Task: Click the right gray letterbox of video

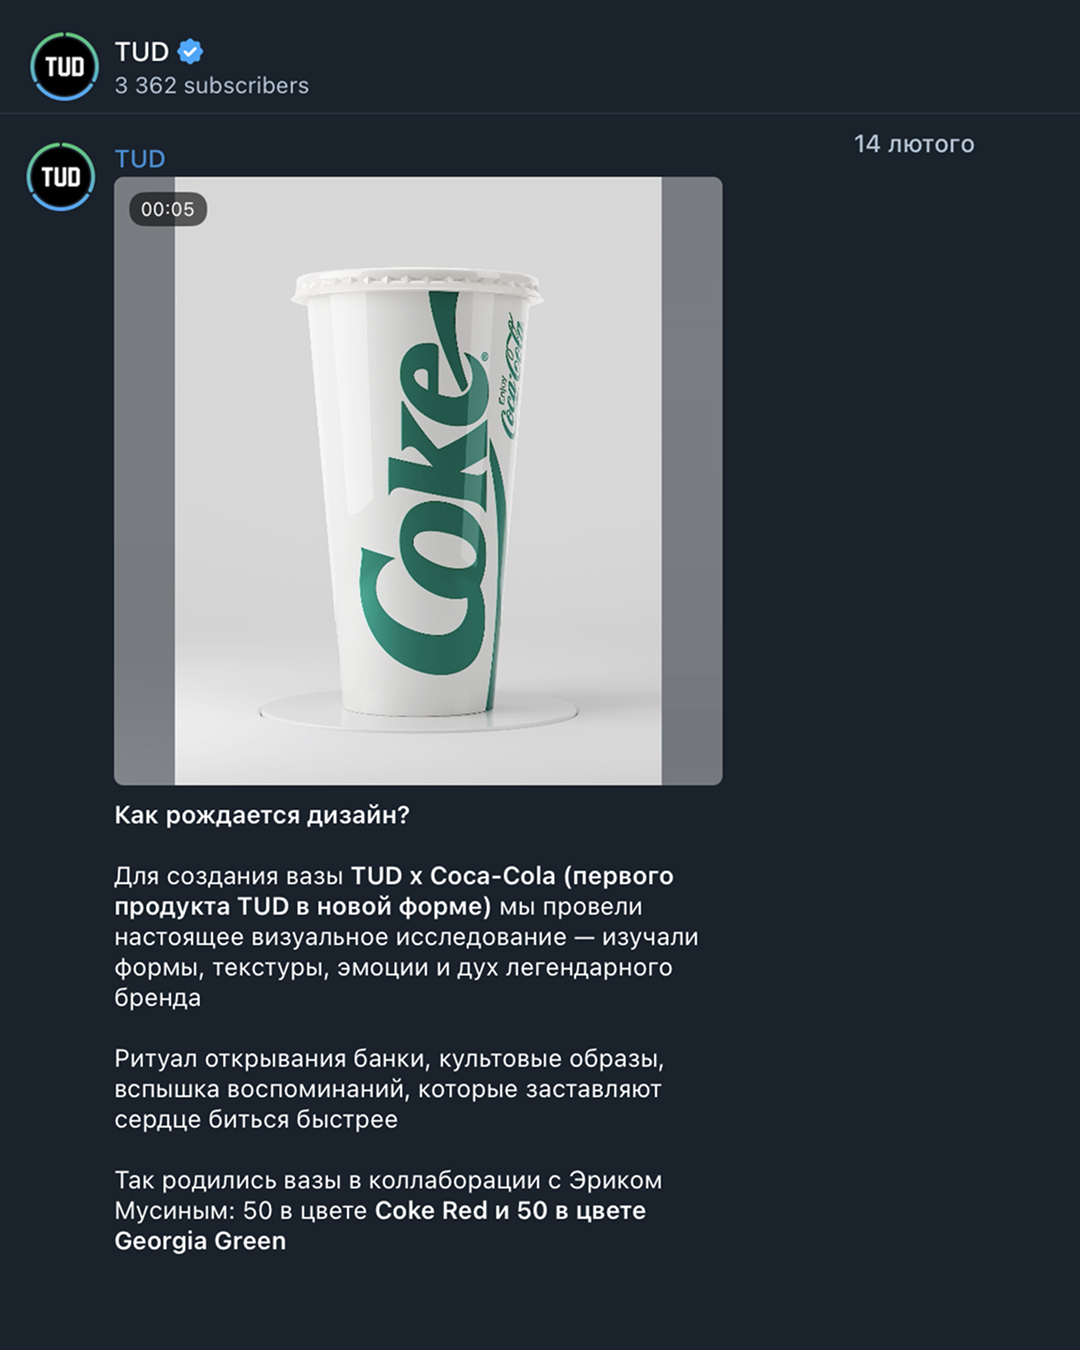Action: pos(692,481)
